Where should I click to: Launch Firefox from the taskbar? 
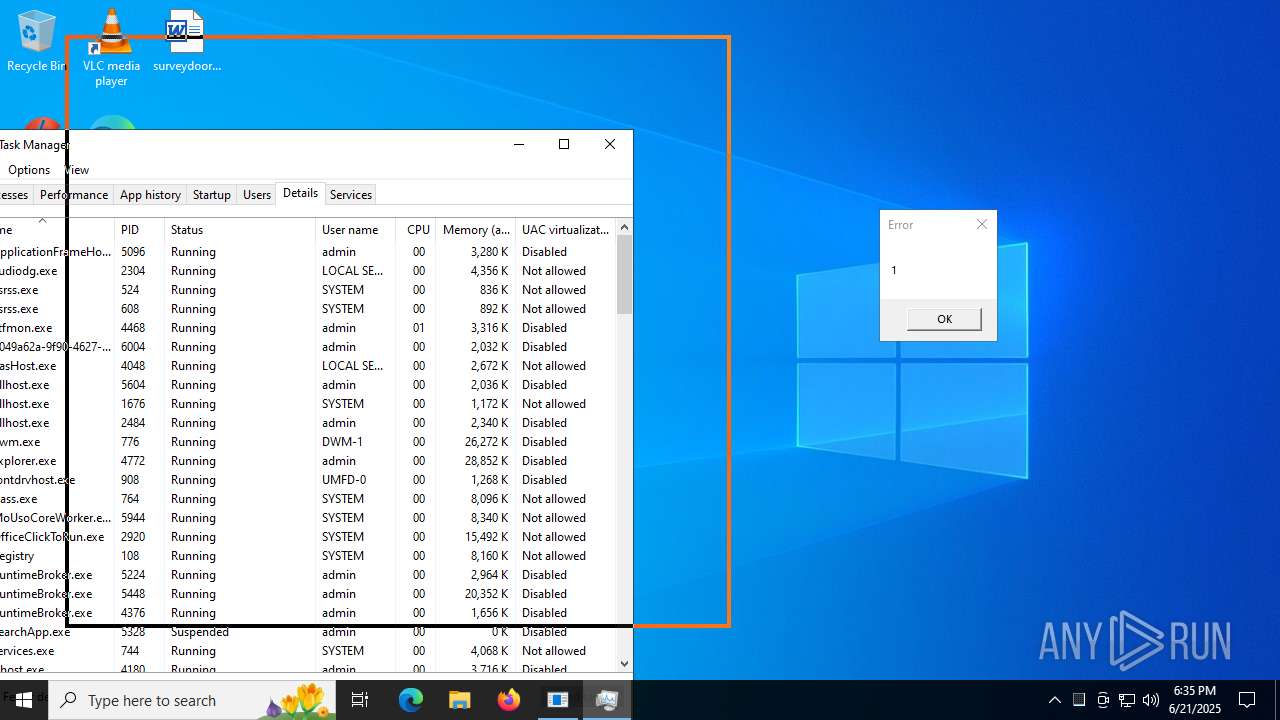coord(509,700)
